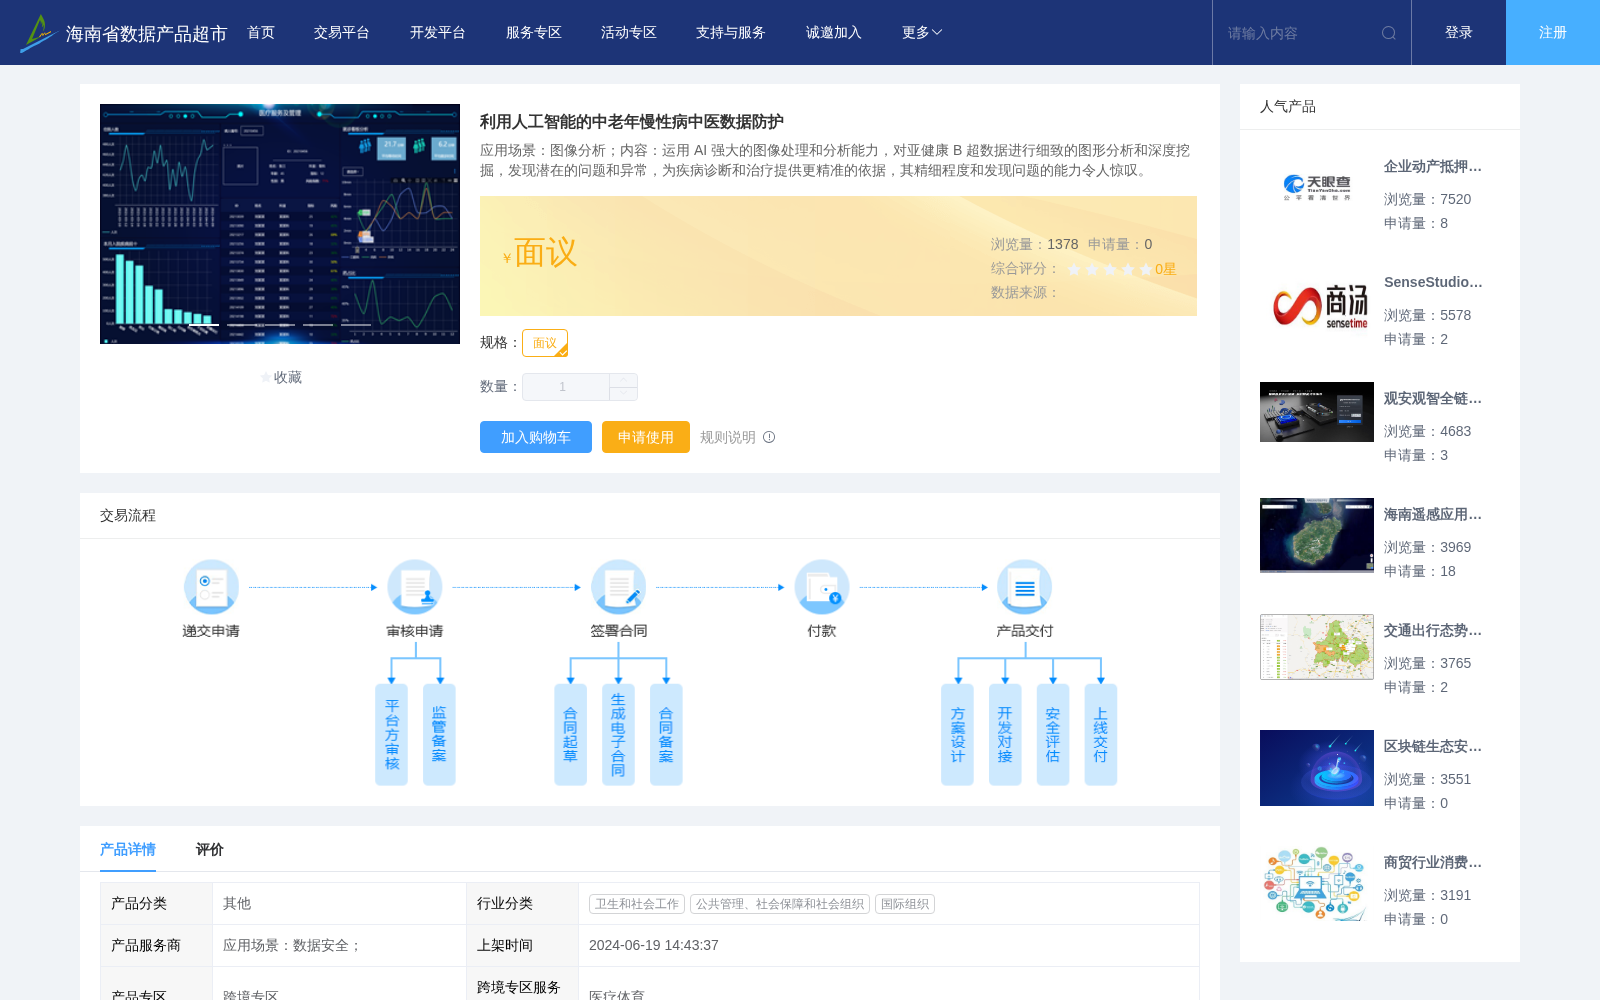The image size is (1600, 1000).
Task: Click the 监管备案 sub-step box
Action: point(439,735)
